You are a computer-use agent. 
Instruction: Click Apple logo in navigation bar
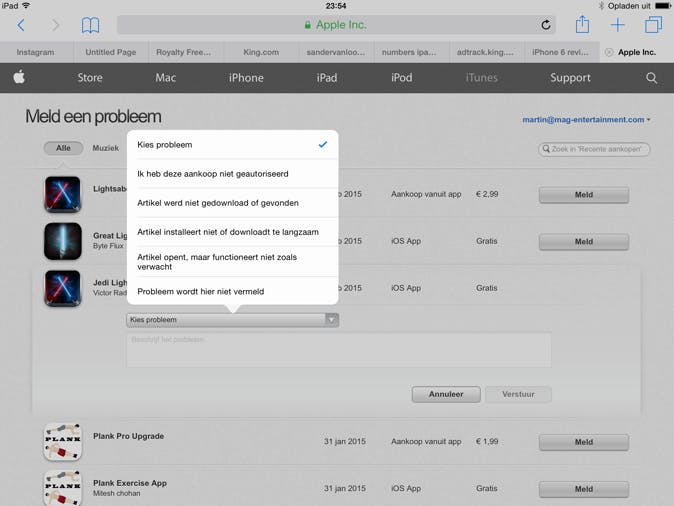click(x=19, y=77)
